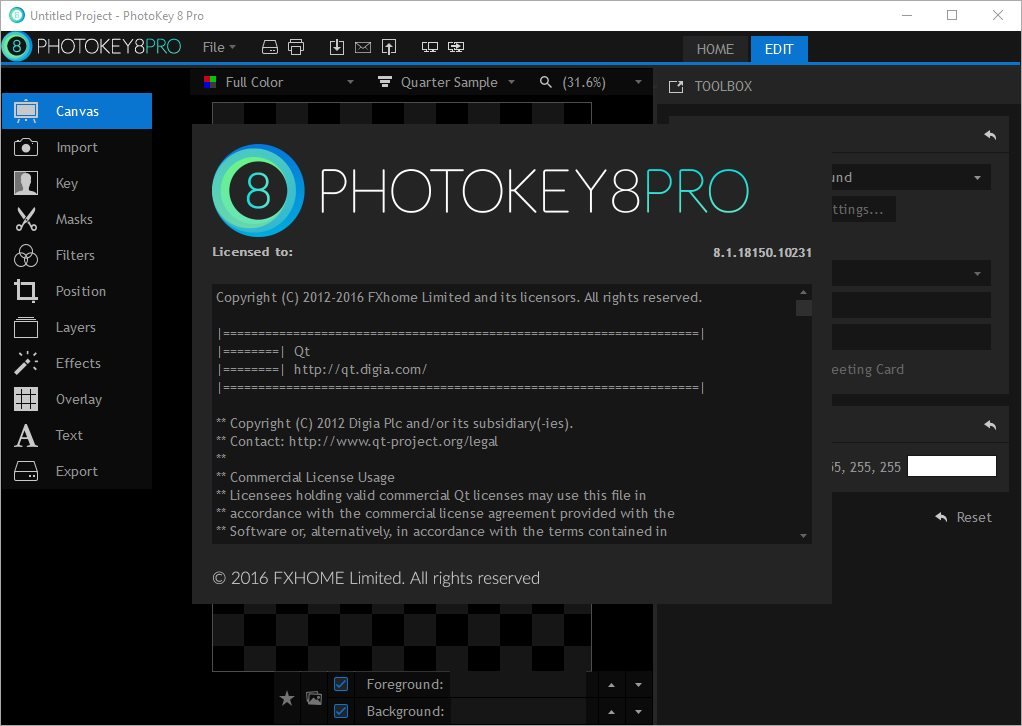Switch to the EDIT tab
The image size is (1022, 726).
[779, 49]
